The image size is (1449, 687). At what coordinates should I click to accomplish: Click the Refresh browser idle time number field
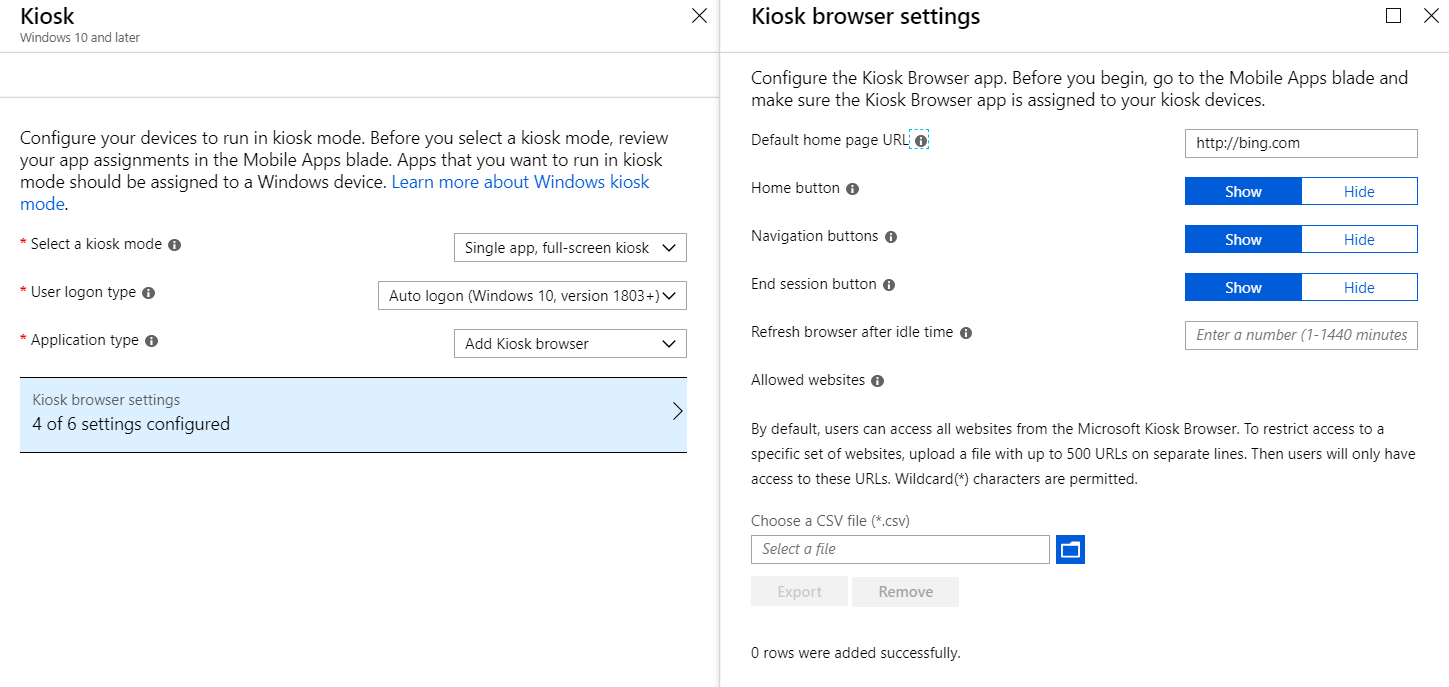[x=1300, y=335]
